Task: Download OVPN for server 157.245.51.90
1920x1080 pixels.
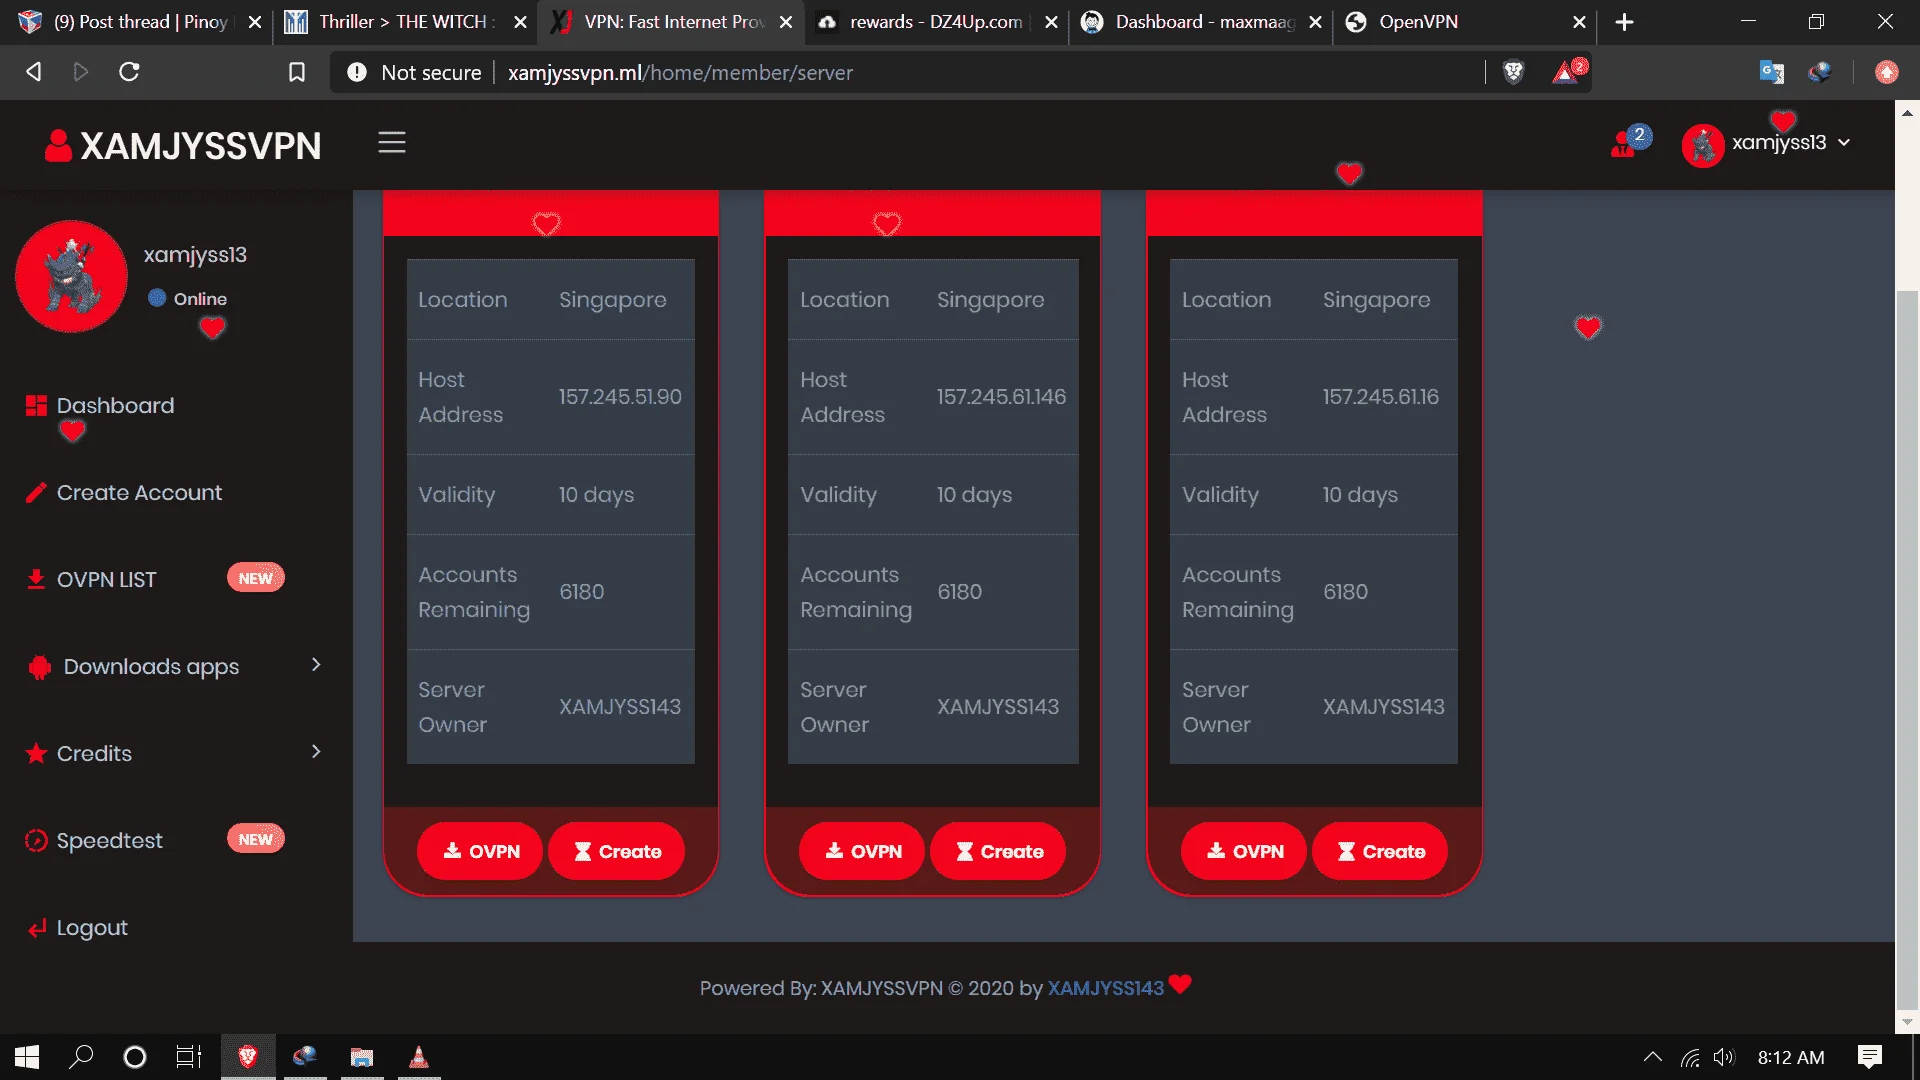Action: click(x=480, y=851)
